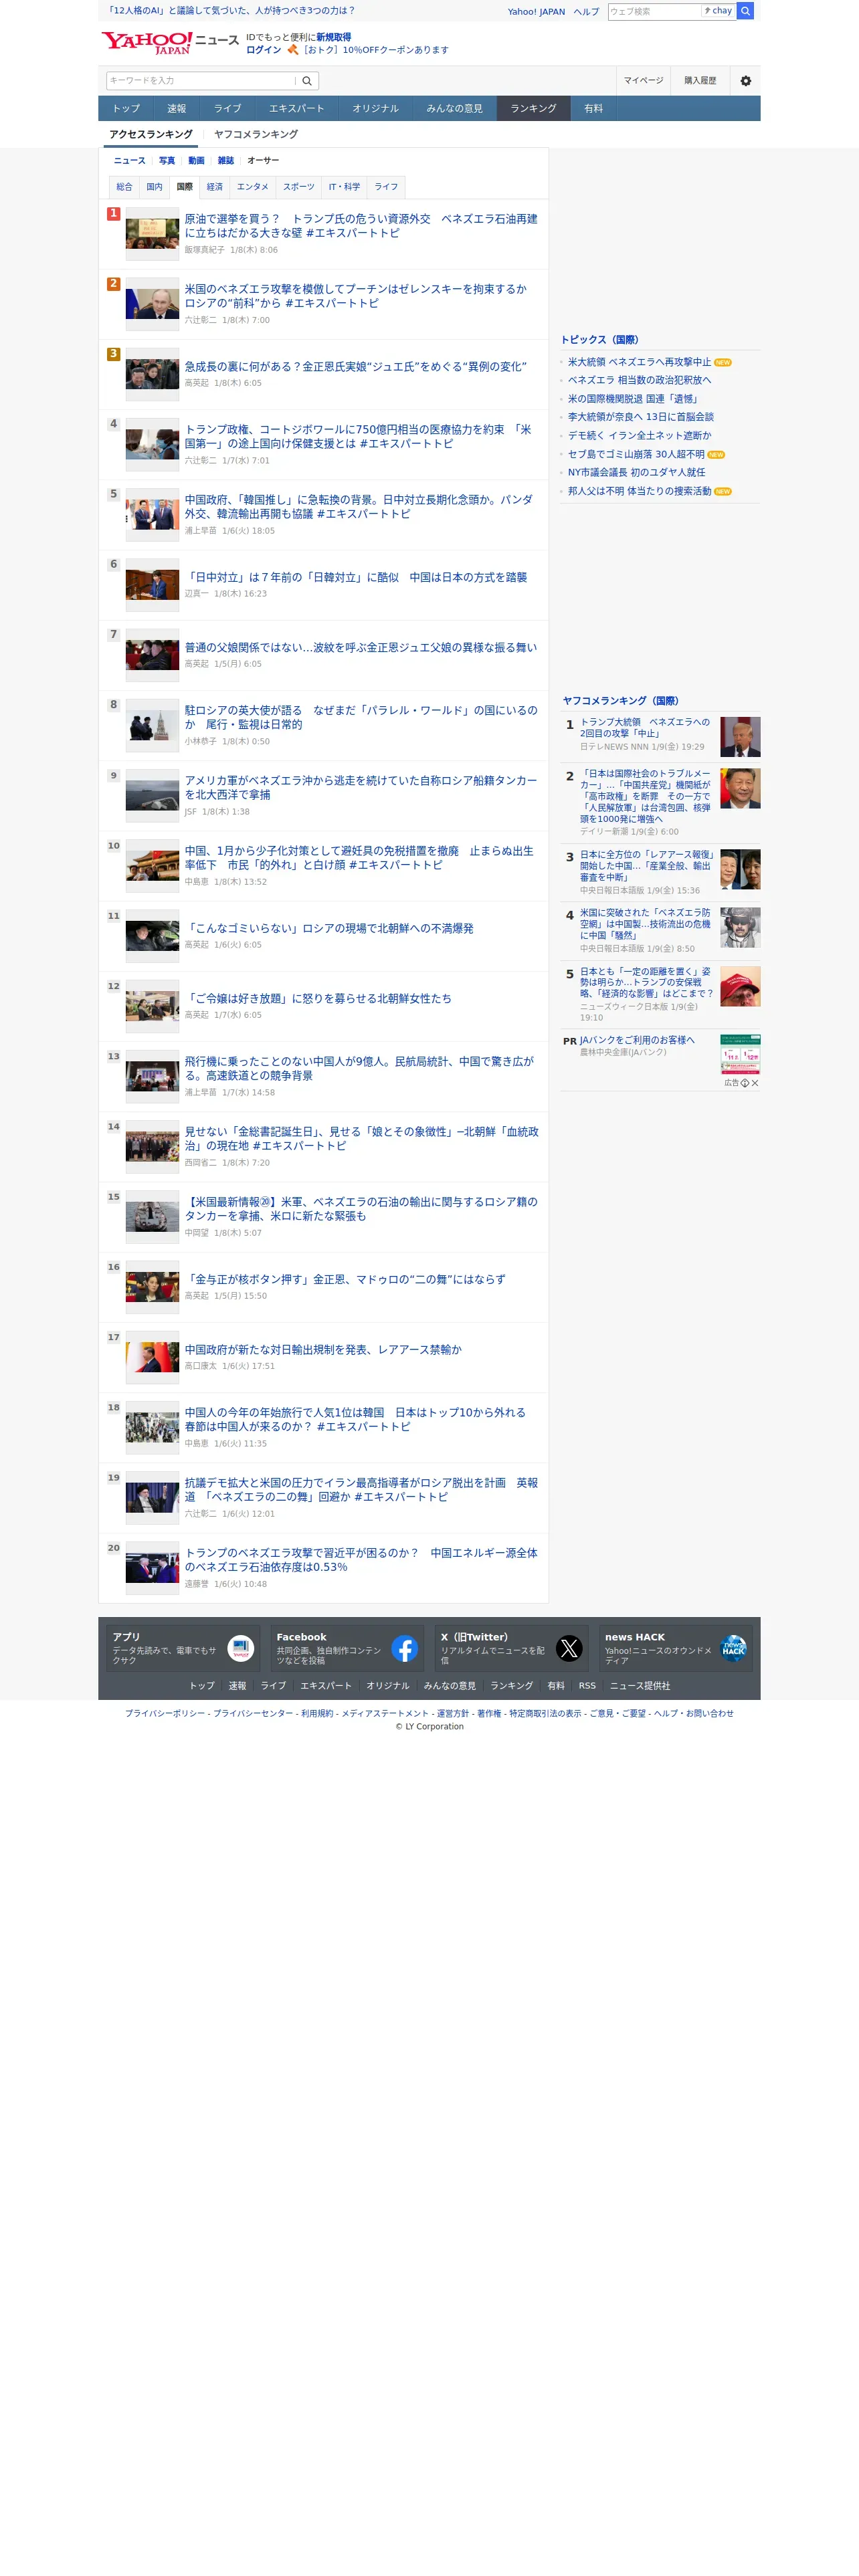Open the top banner about 12人格のAI

click(x=231, y=11)
